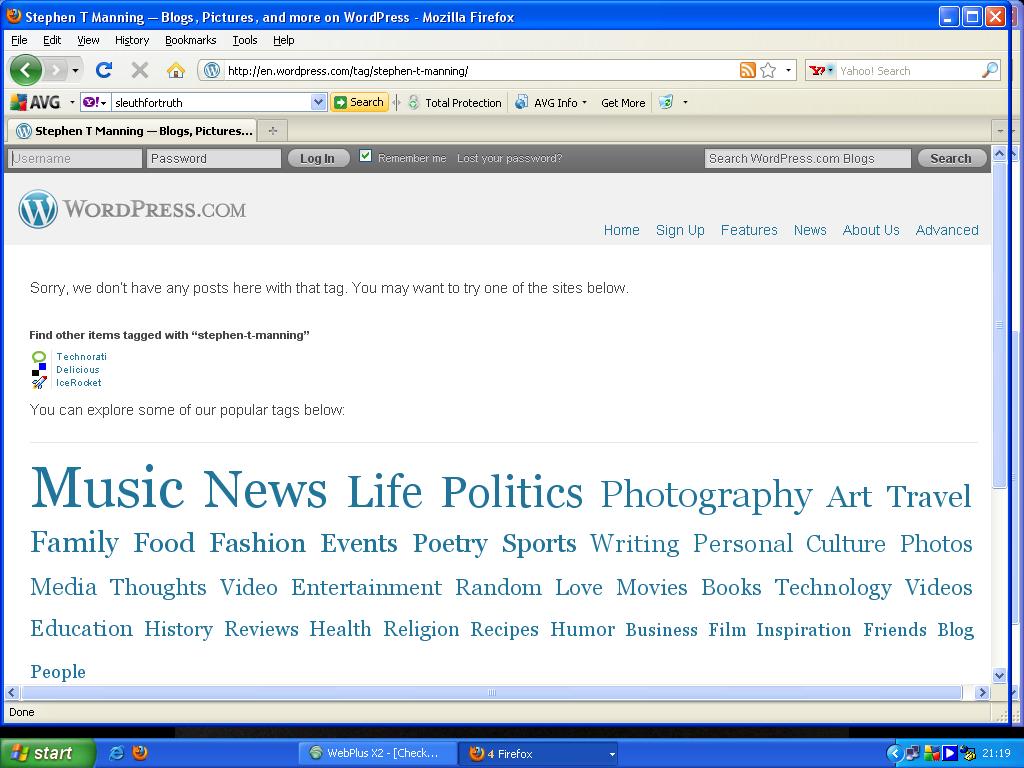
Task: Open the Music tag link
Action: (x=107, y=488)
